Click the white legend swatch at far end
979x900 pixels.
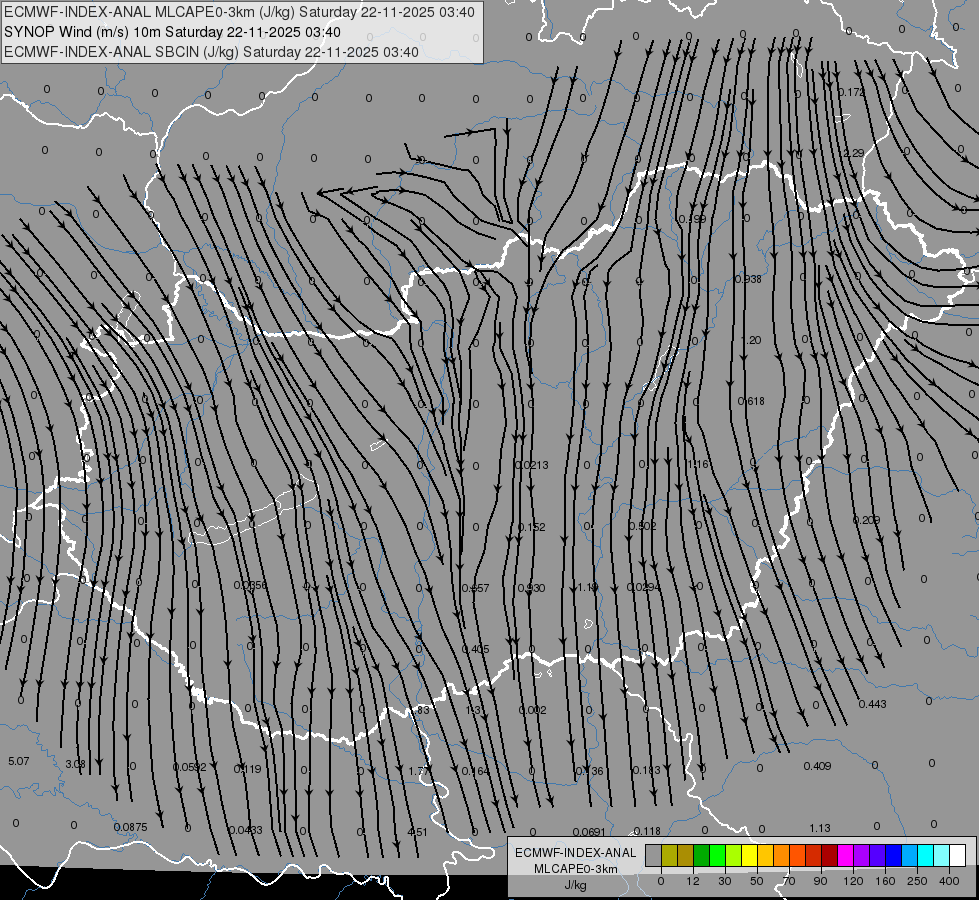click(958, 856)
